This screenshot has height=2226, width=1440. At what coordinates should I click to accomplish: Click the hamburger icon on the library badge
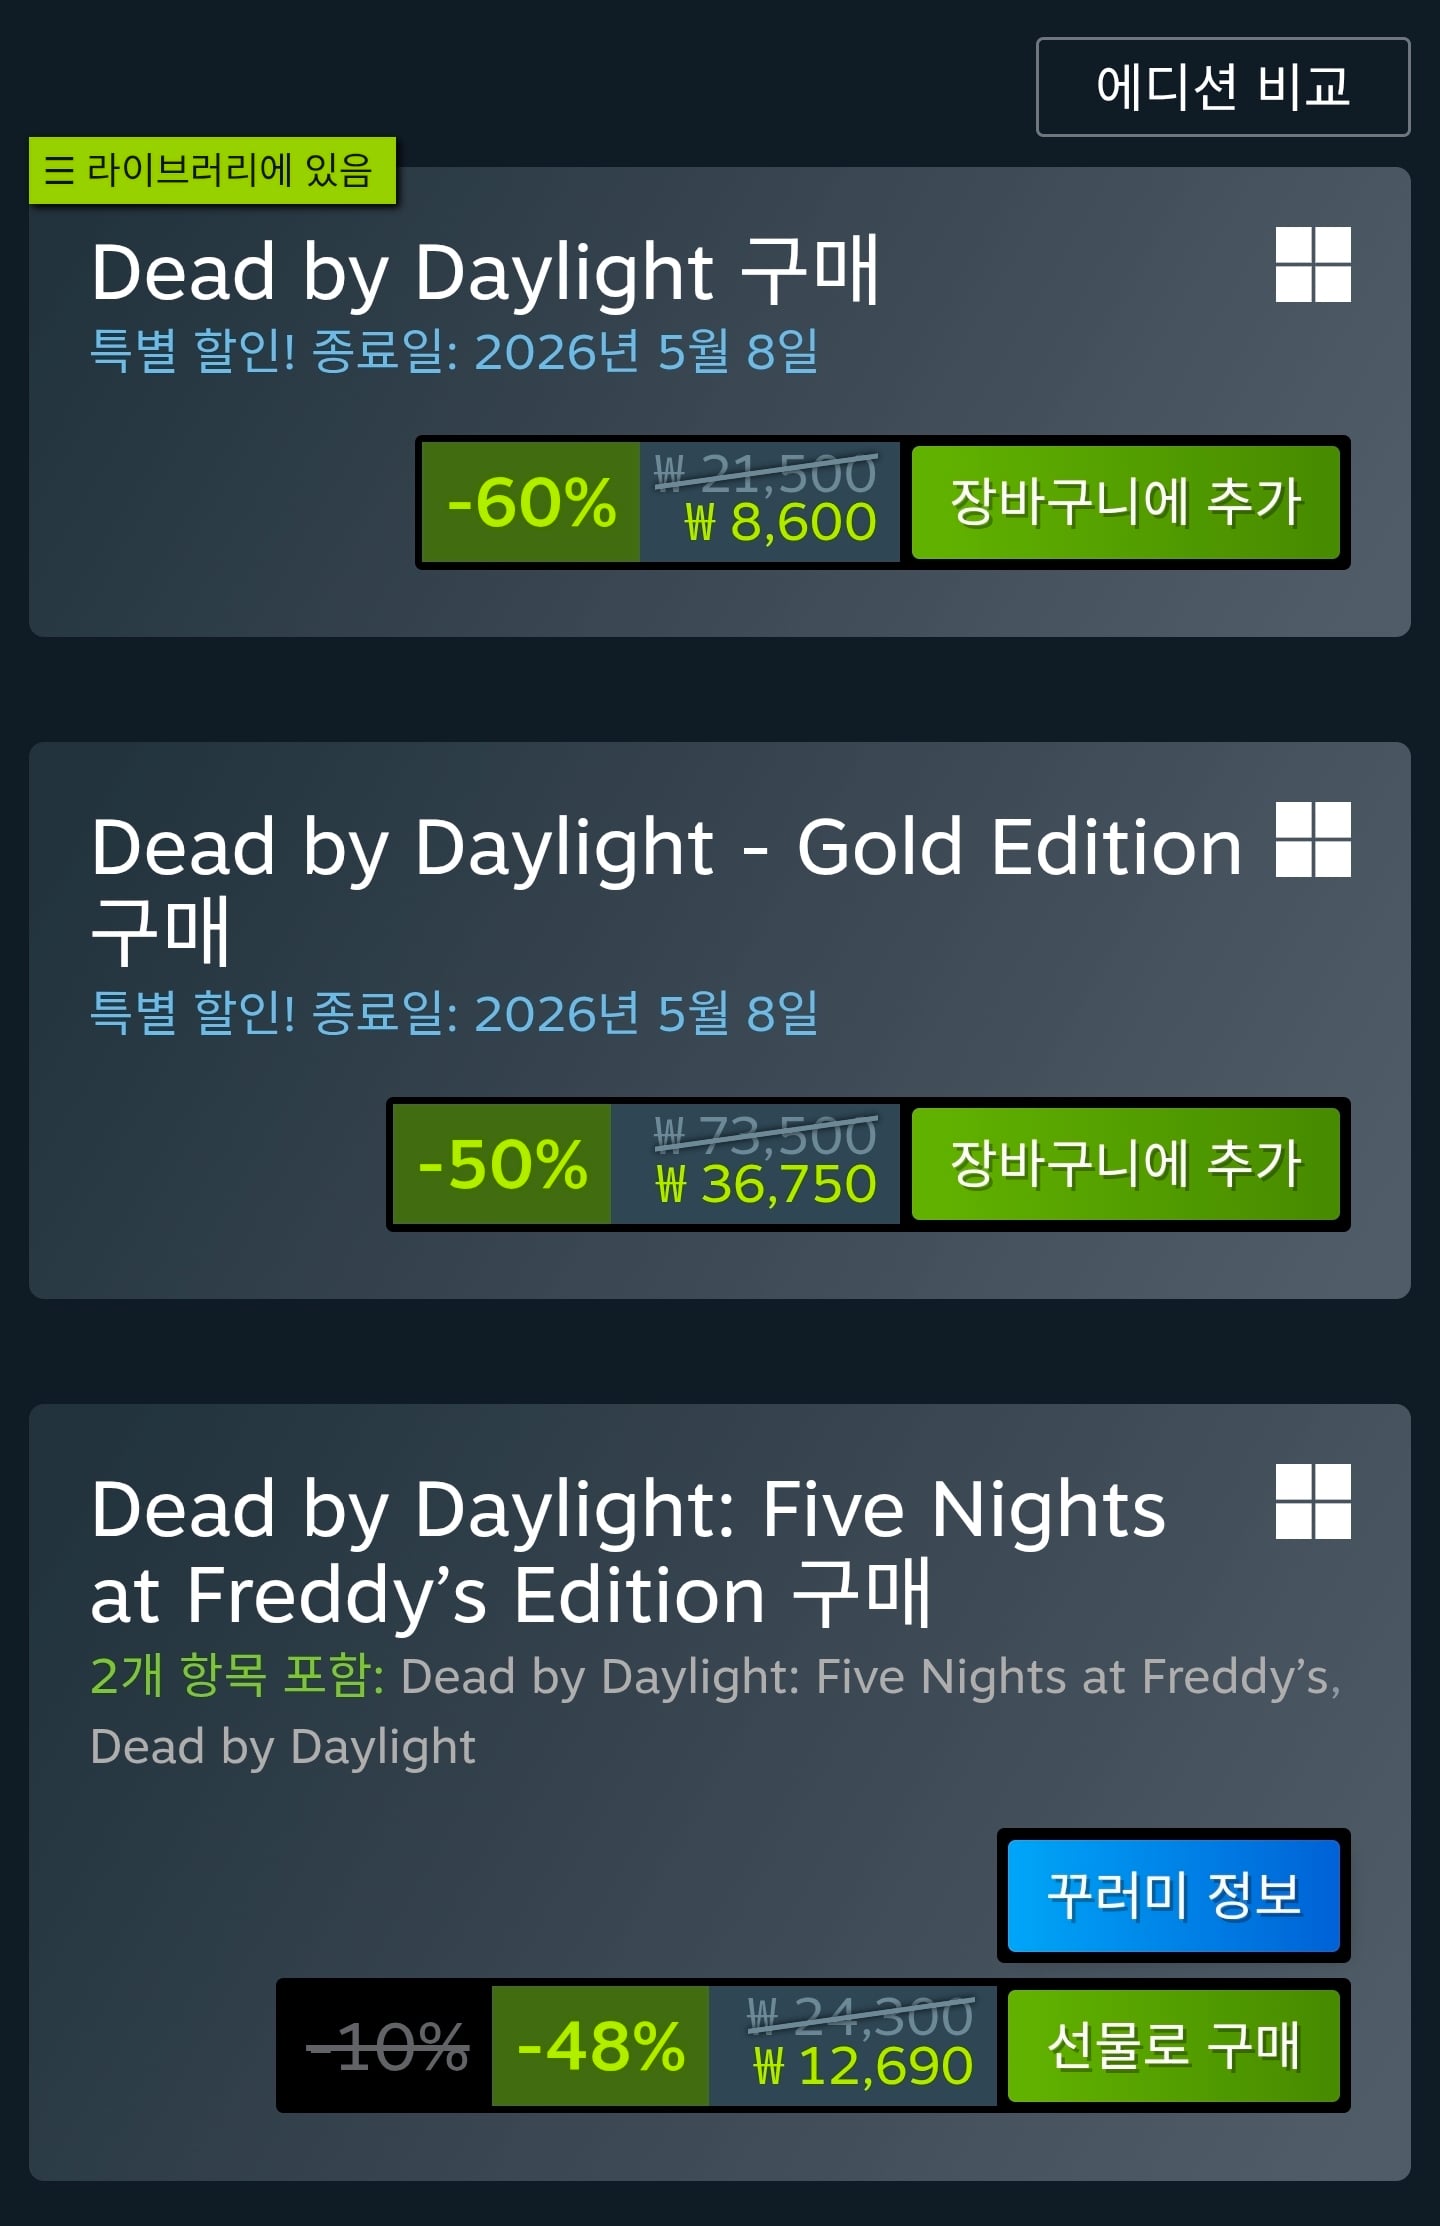[x=60, y=170]
